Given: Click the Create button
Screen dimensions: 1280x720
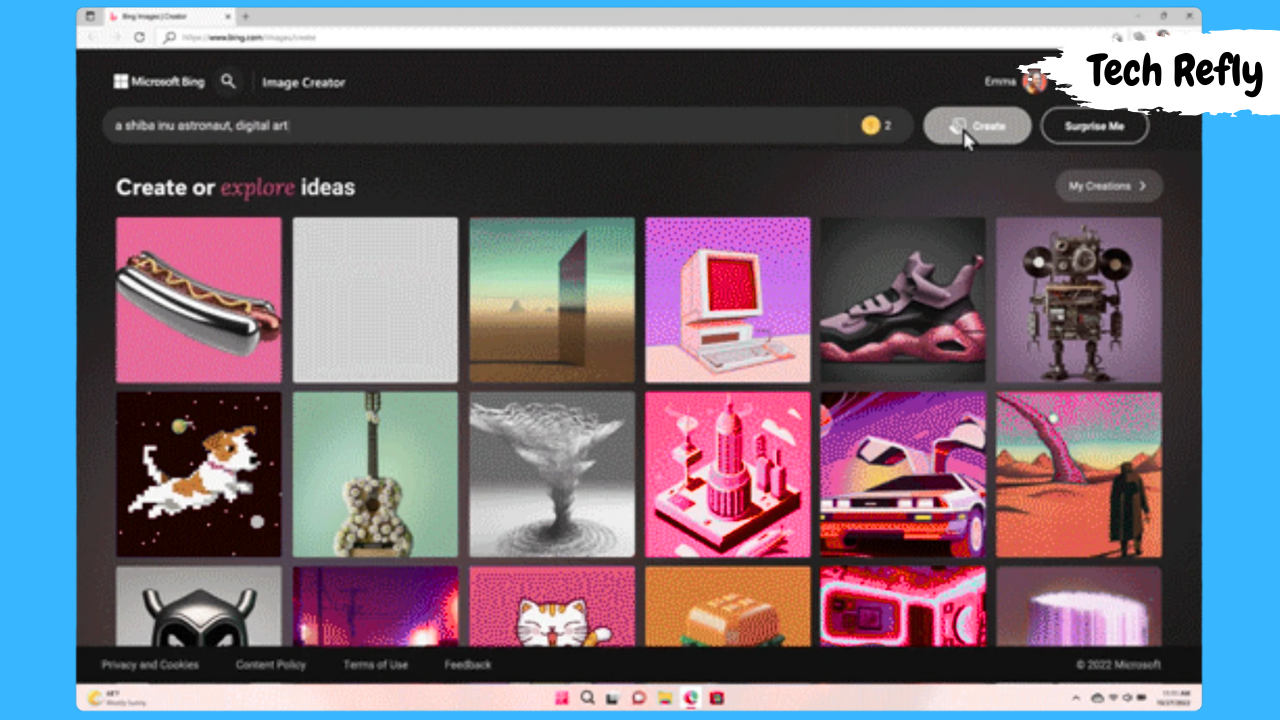Looking at the screenshot, I should (x=977, y=126).
